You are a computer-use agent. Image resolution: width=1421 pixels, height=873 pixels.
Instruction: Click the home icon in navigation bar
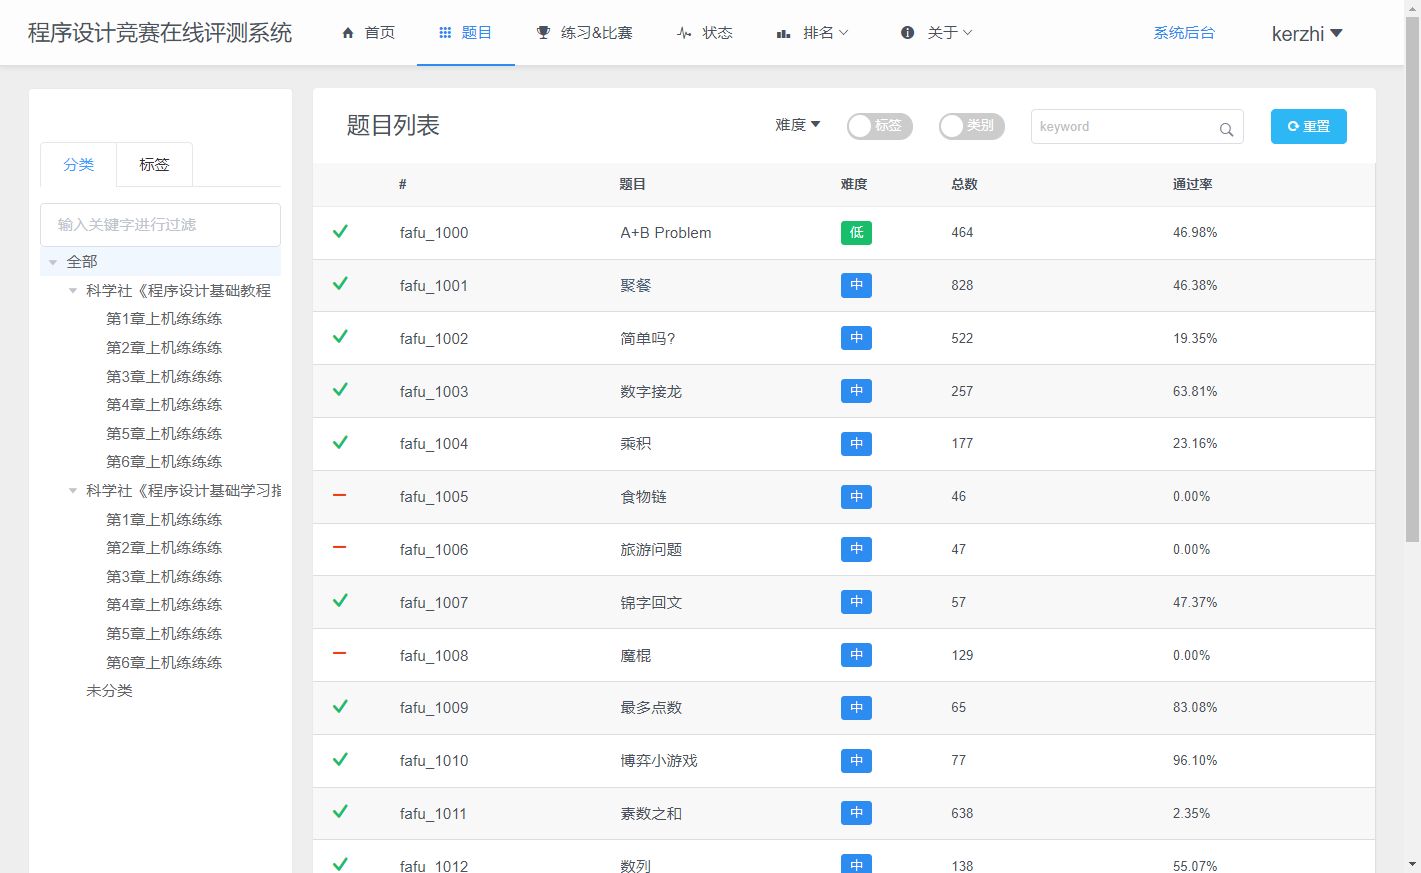[x=348, y=33]
